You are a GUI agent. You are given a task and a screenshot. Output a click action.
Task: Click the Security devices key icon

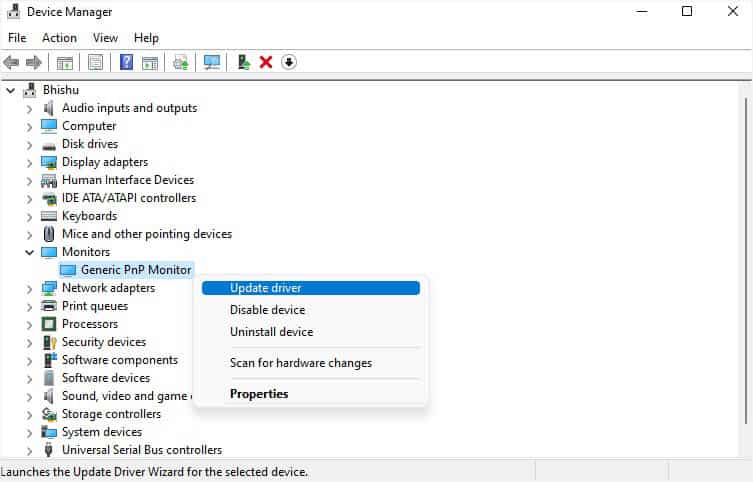click(49, 342)
